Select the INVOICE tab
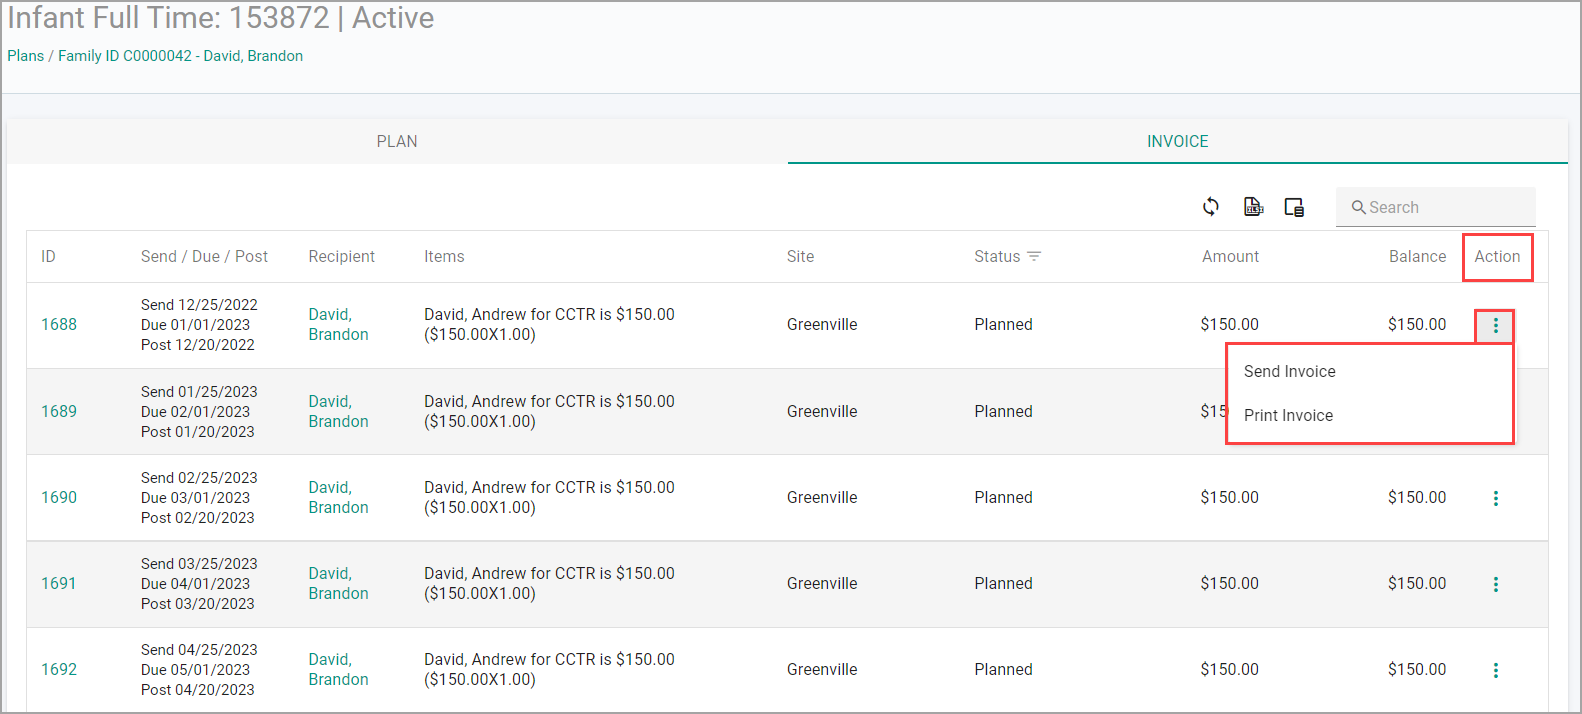Viewport: 1582px width, 714px height. pyautogui.click(x=1178, y=142)
